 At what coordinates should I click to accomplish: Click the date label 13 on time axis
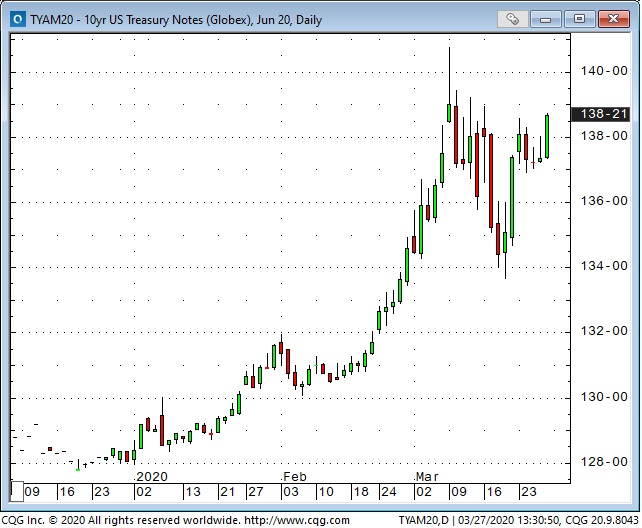[x=193, y=492]
